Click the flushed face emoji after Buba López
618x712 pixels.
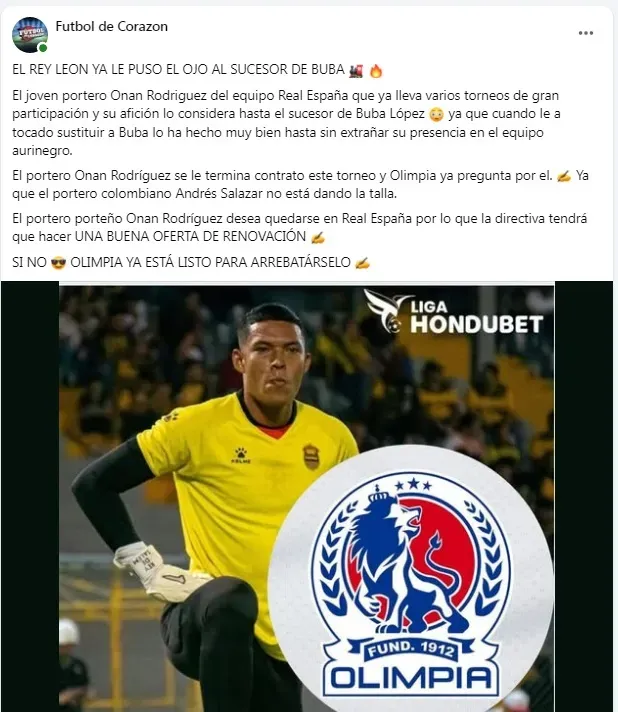click(436, 114)
